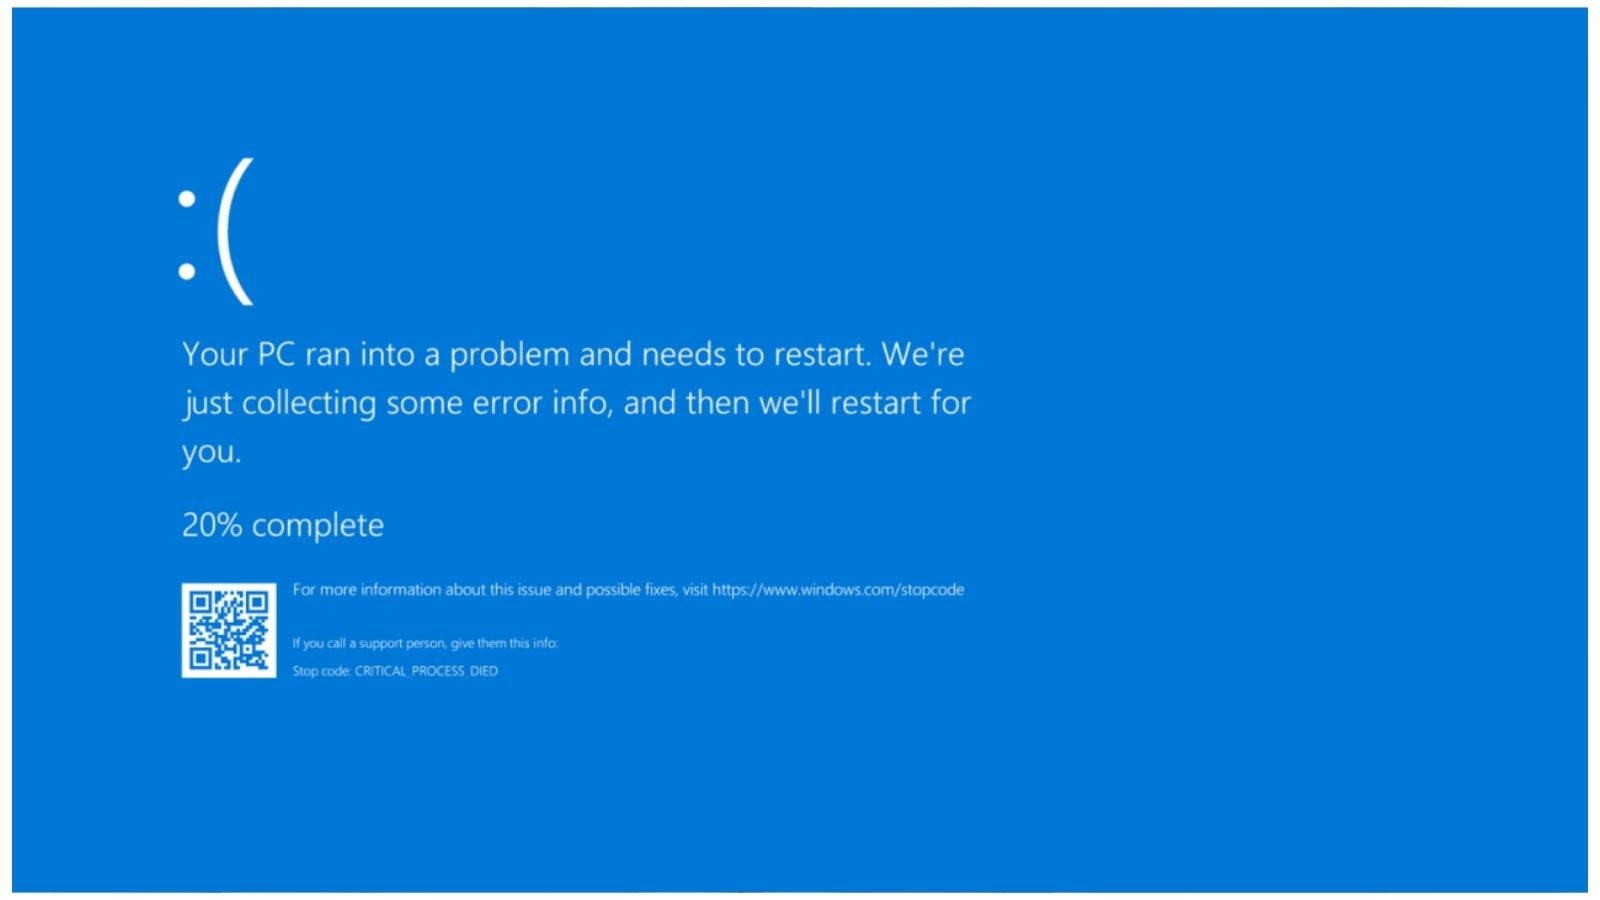Click the QR code's bottom-left finder square

(200, 658)
